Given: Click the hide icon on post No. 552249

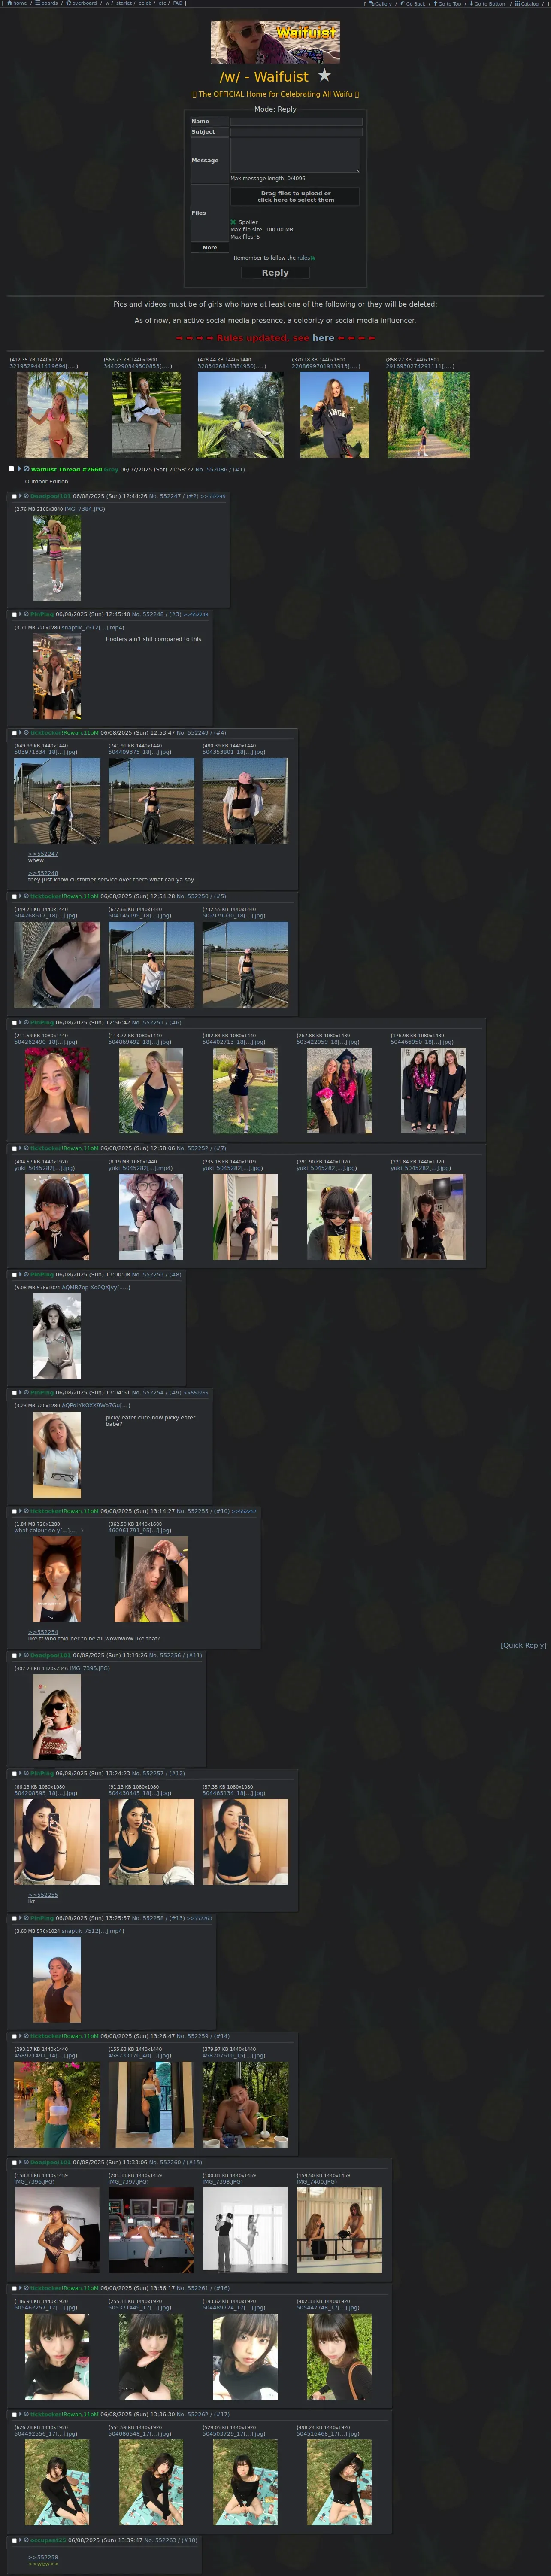Looking at the screenshot, I should (x=26, y=733).
